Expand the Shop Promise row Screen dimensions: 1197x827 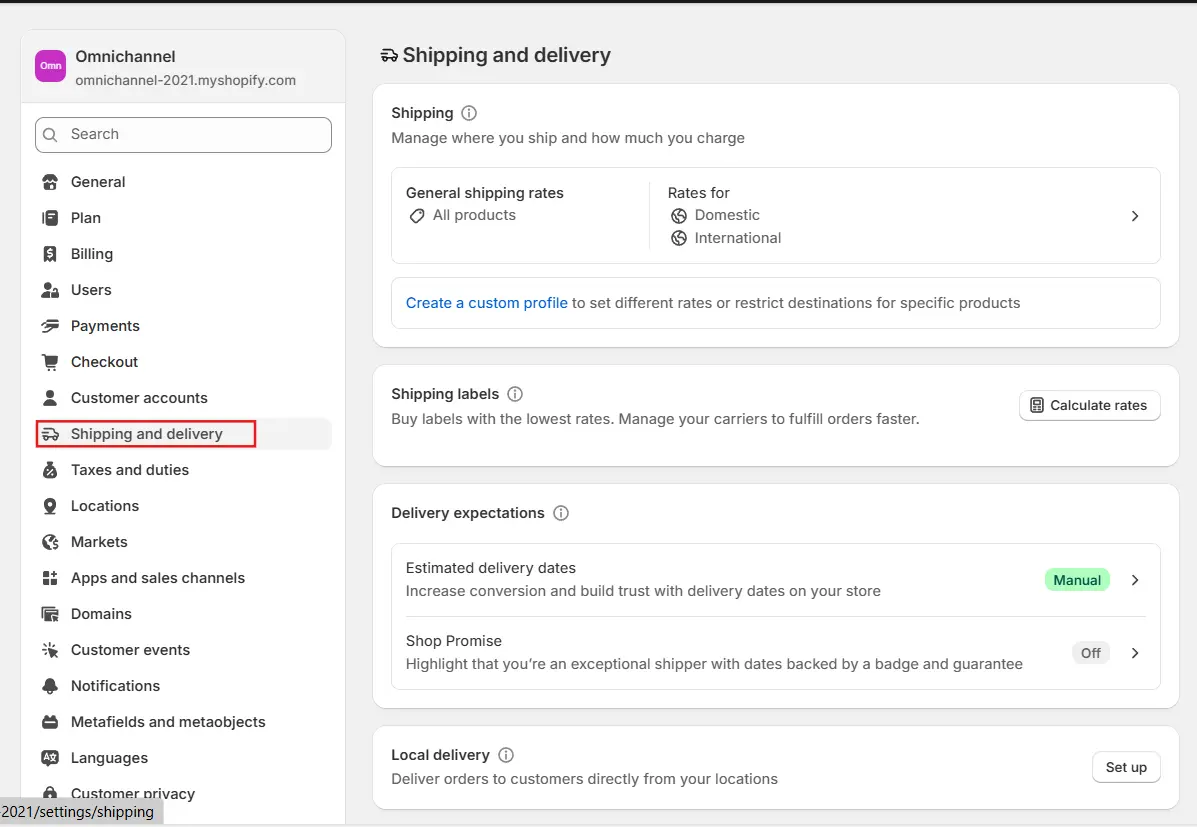pyautogui.click(x=1135, y=652)
